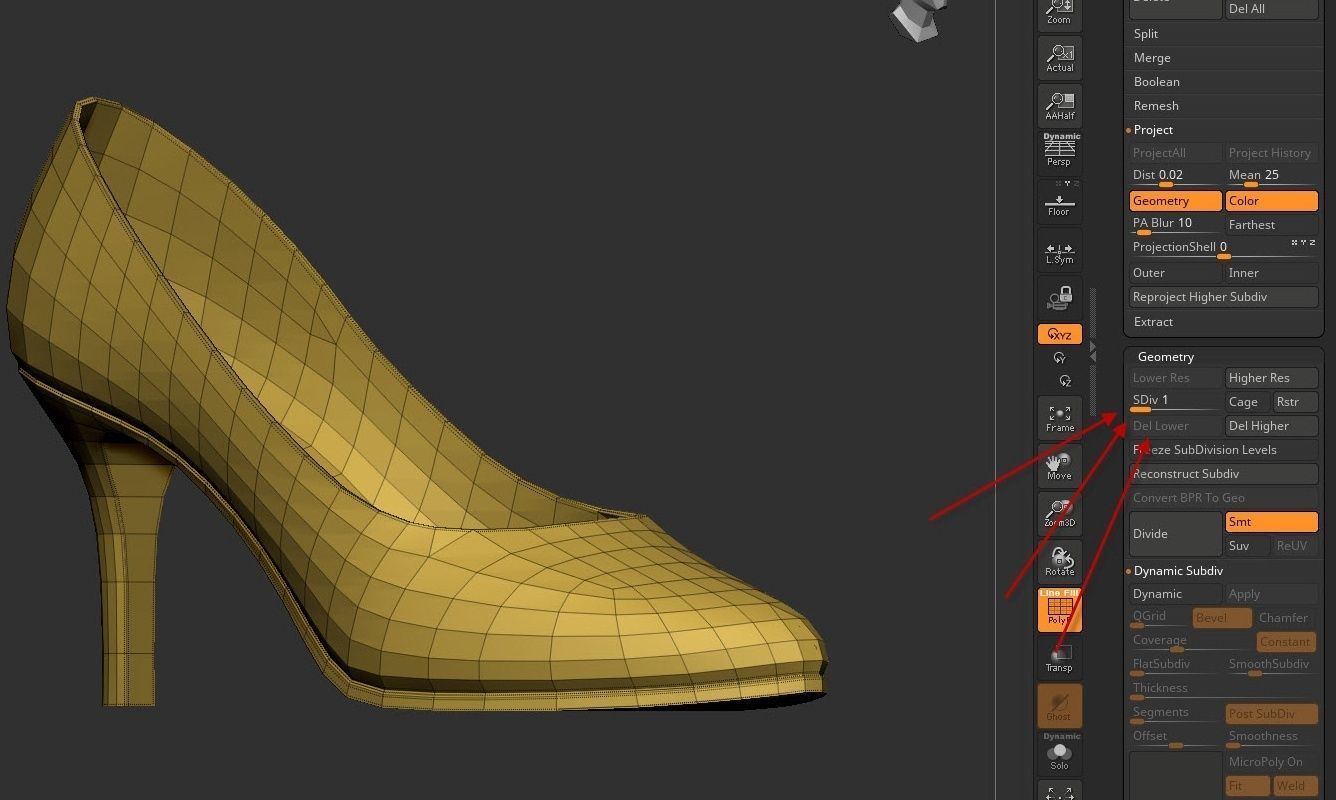The height and width of the screenshot is (800, 1336).
Task: Click the Frame mesh icon
Action: (1059, 418)
